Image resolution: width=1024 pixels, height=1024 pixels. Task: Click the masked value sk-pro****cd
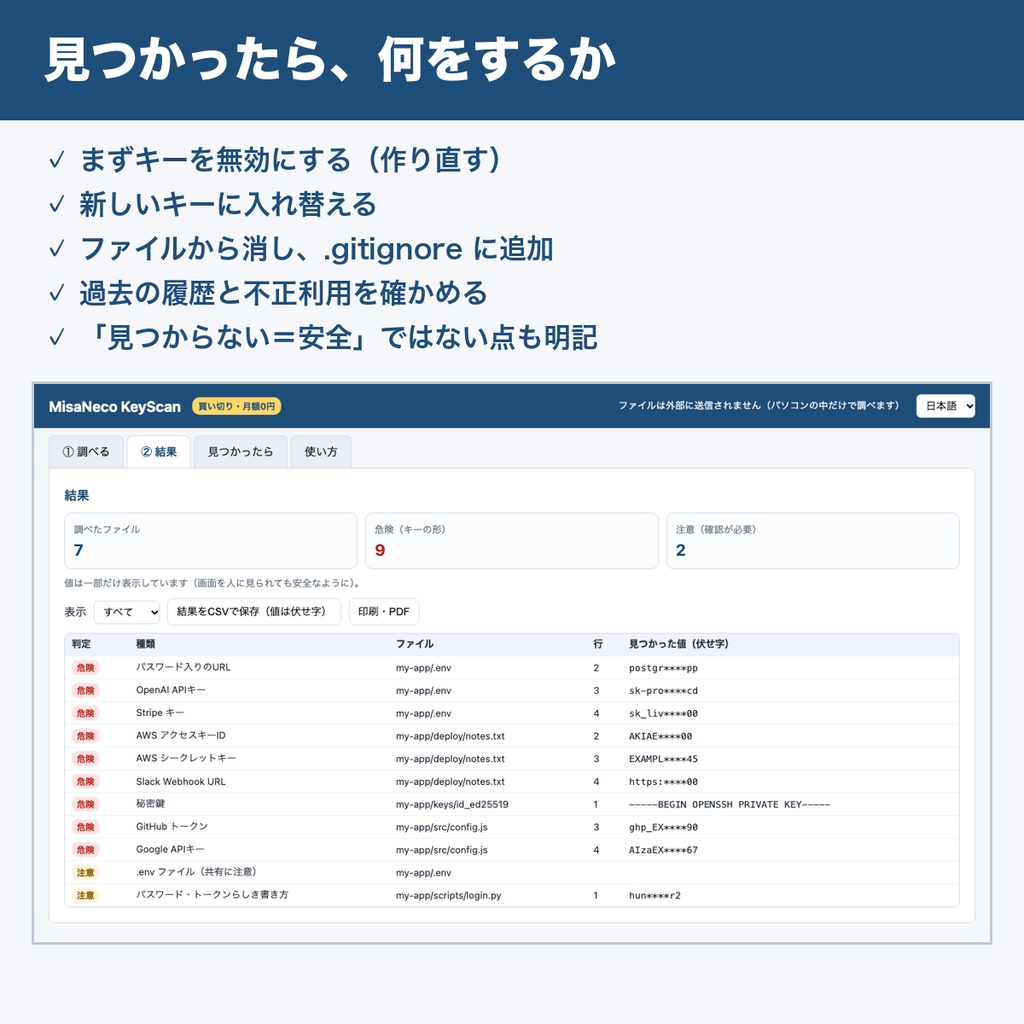click(664, 690)
